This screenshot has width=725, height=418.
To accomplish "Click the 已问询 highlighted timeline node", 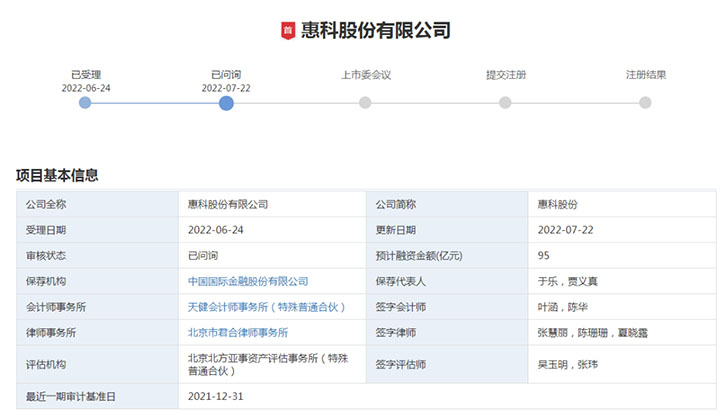I will coord(226,103).
